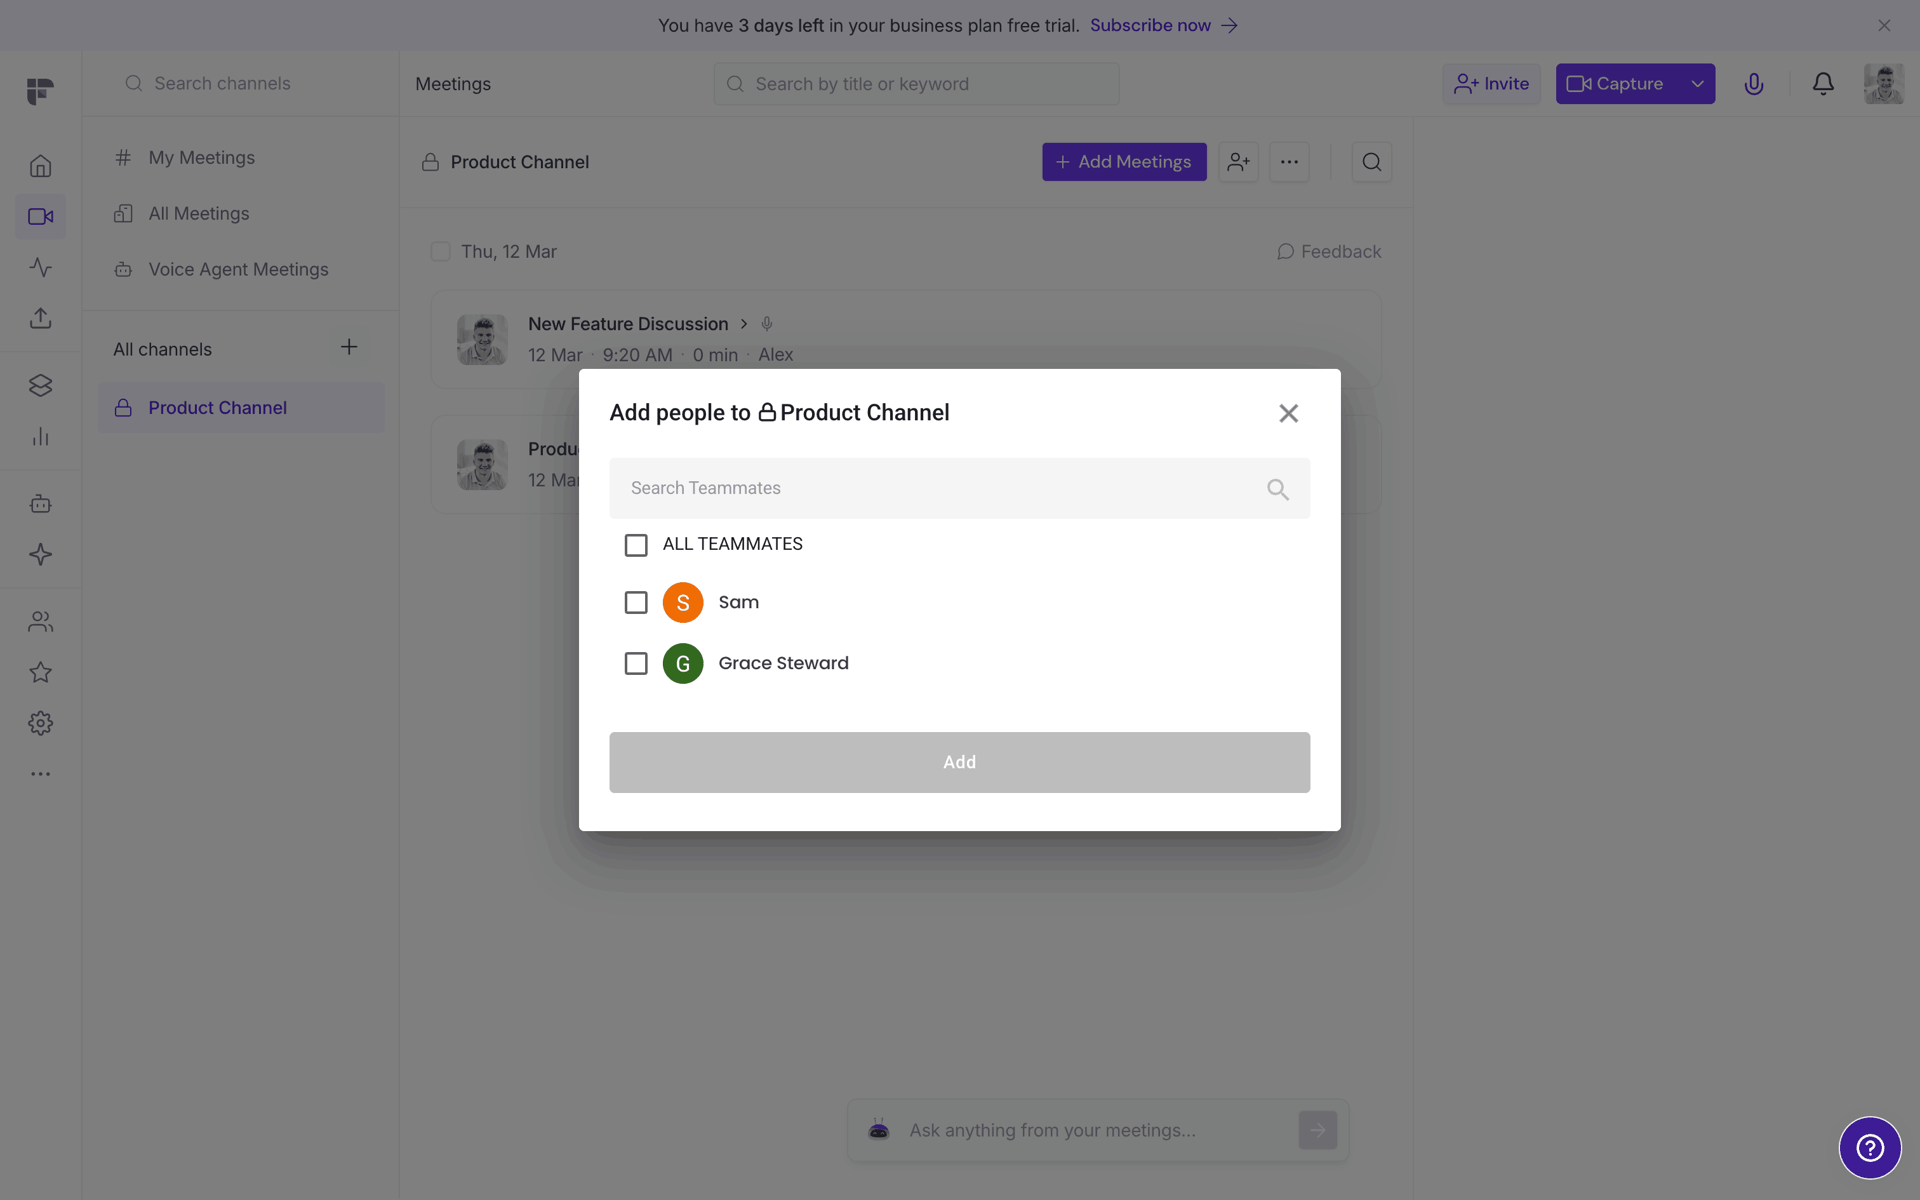Select the checkbox next to Sam
The image size is (1920, 1200).
tap(636, 602)
